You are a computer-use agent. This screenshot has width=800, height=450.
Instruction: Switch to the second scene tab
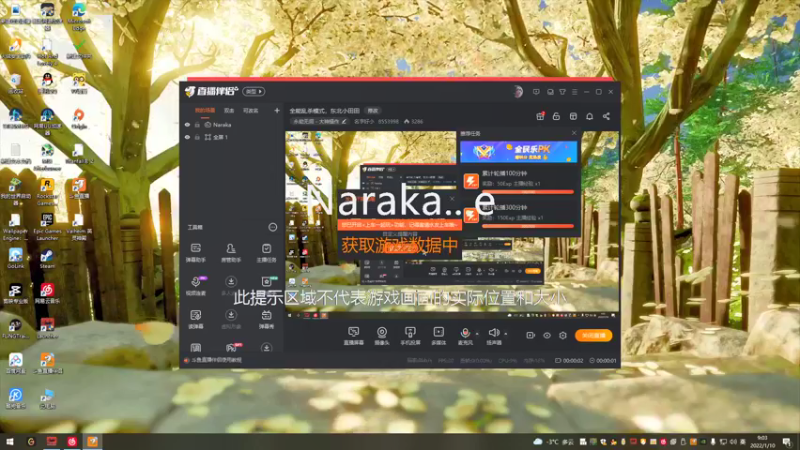coord(229,110)
